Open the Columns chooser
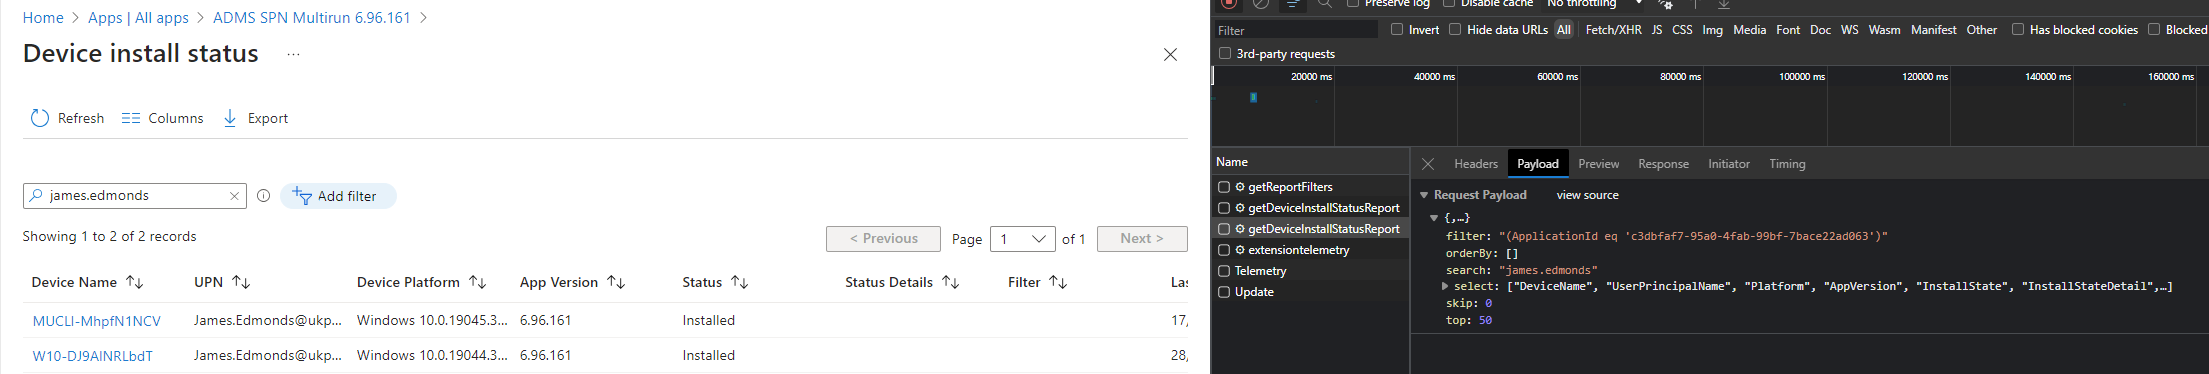2209x374 pixels. point(162,118)
